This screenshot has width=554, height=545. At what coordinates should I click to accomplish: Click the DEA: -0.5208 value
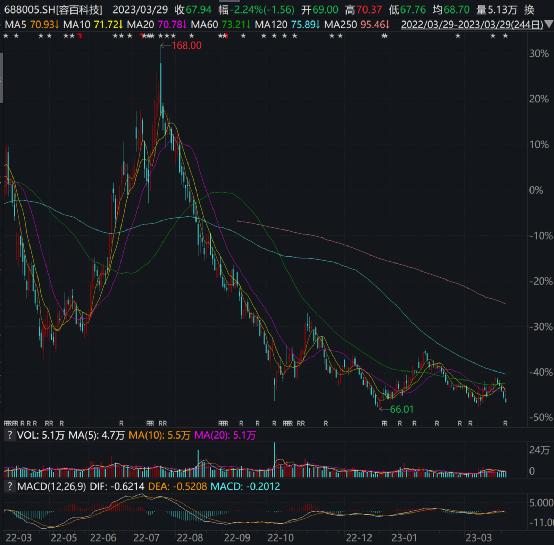pyautogui.click(x=177, y=486)
